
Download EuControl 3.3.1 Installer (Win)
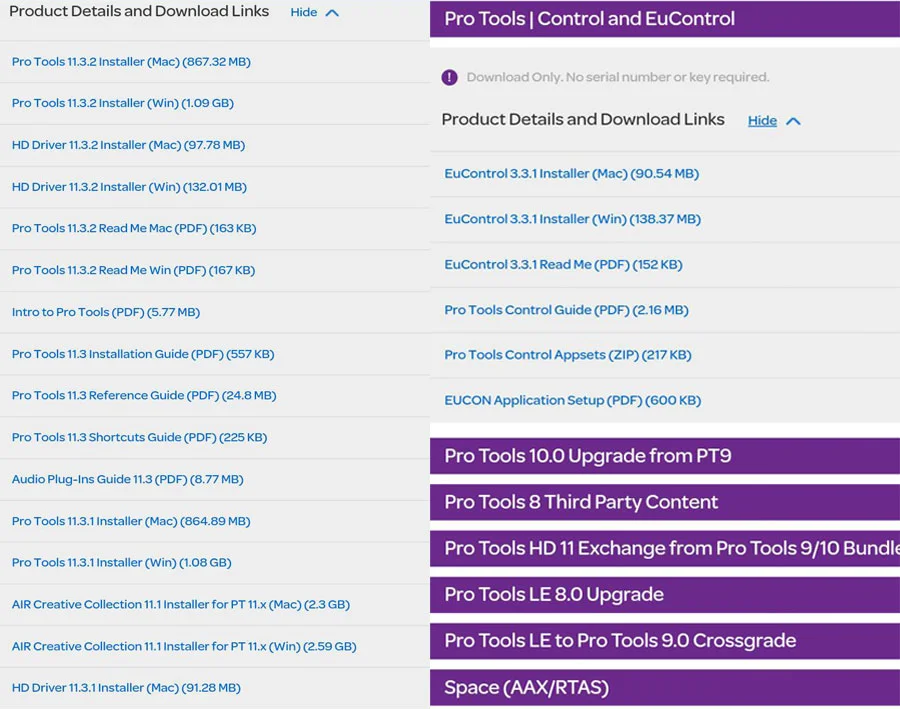point(573,219)
